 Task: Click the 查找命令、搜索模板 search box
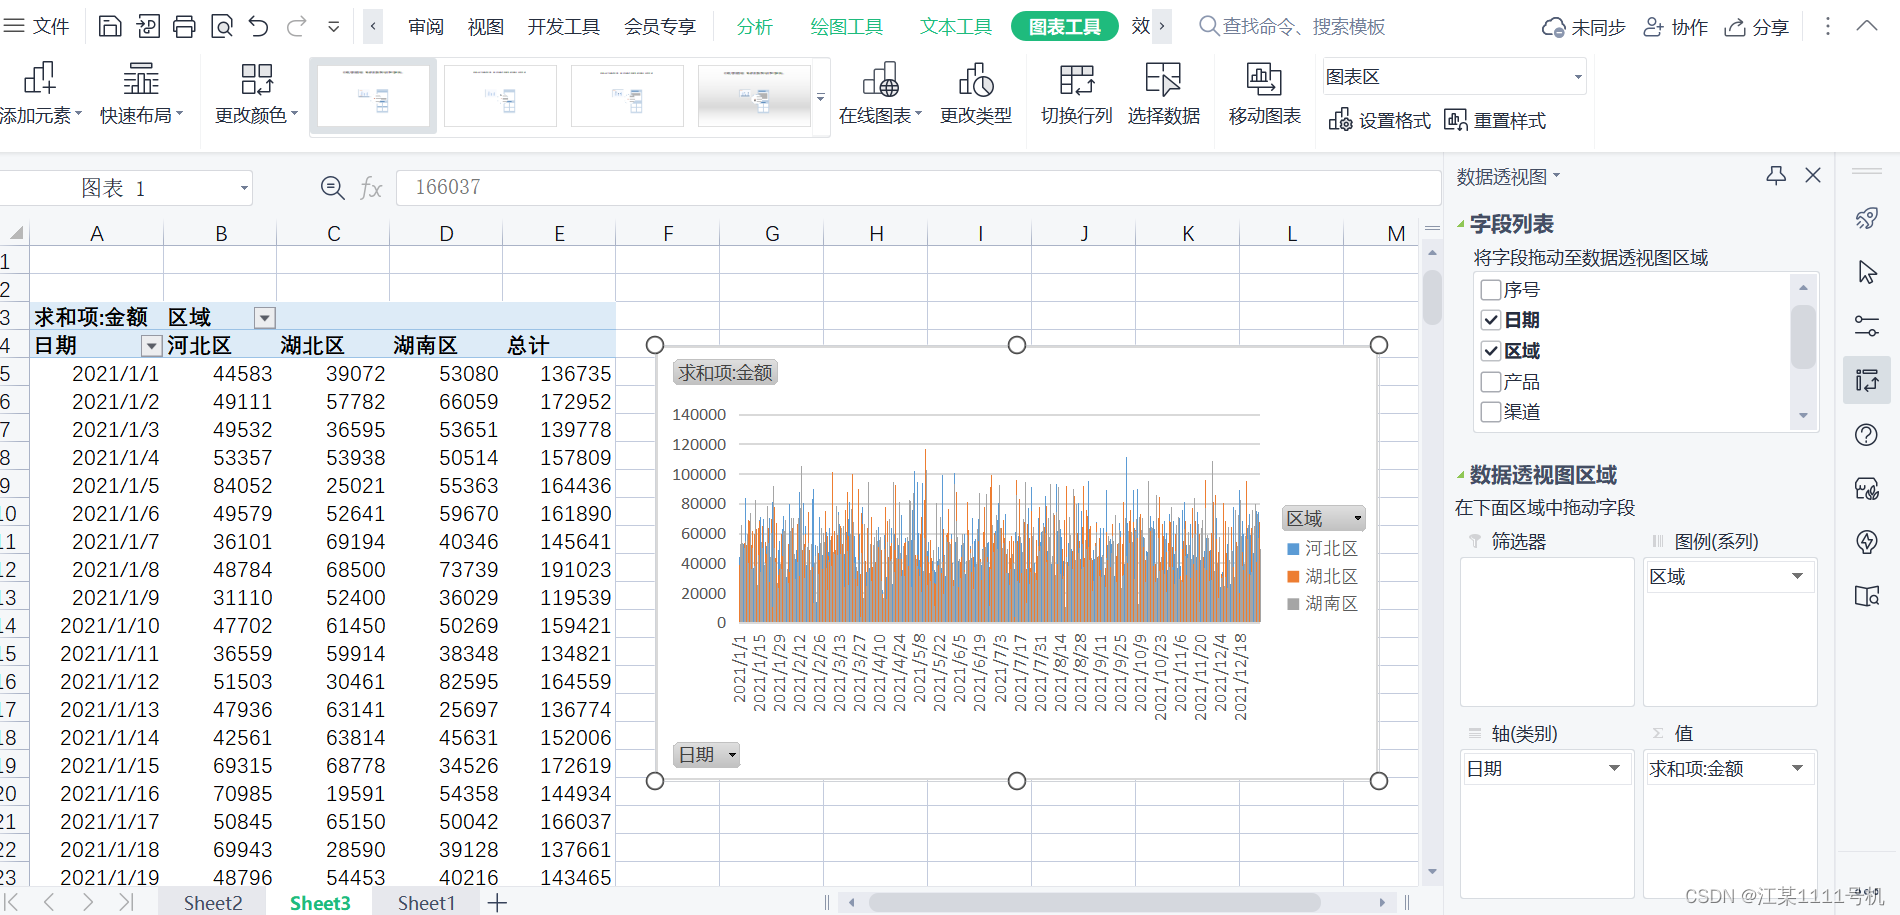click(x=1292, y=27)
